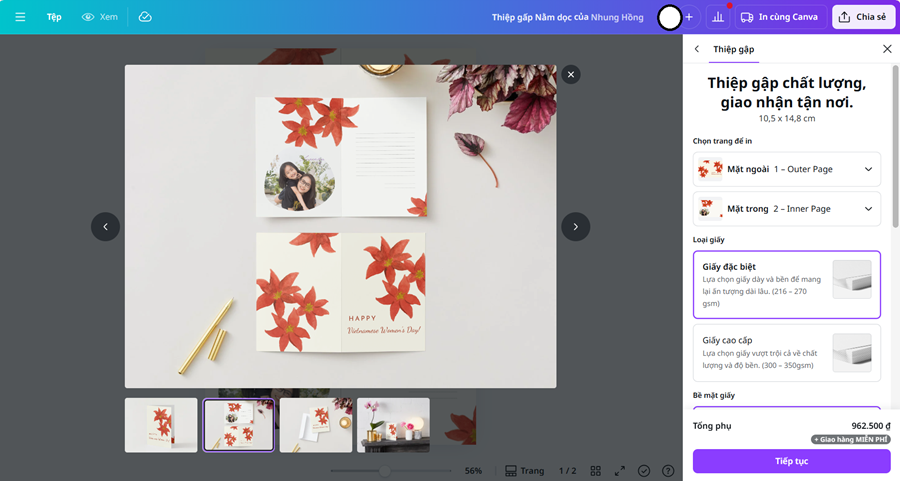The image size is (900, 481).
Task: Toggle the Xem viewing mode
Action: click(100, 17)
